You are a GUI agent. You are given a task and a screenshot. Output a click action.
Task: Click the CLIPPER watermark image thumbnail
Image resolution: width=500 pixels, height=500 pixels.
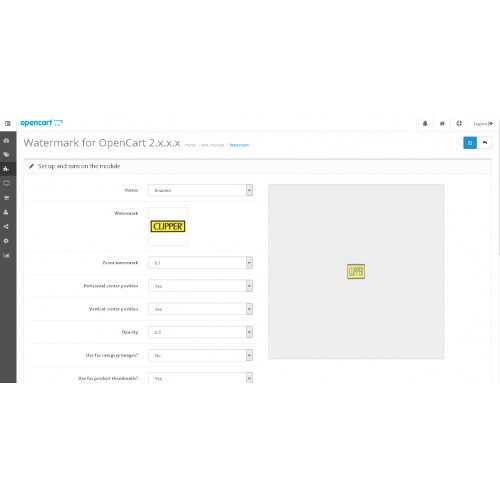[168, 226]
